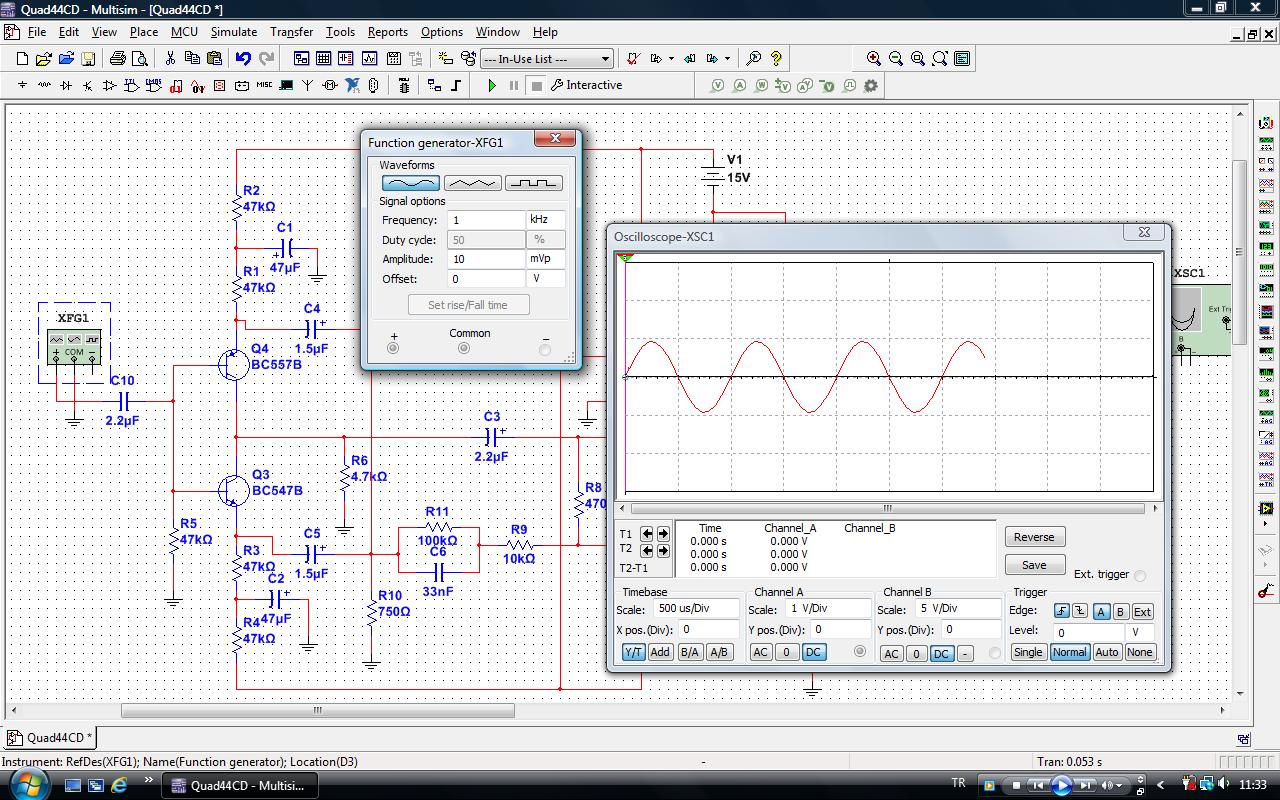Run the simulation with green play button
This screenshot has height=800, width=1280.
point(491,86)
